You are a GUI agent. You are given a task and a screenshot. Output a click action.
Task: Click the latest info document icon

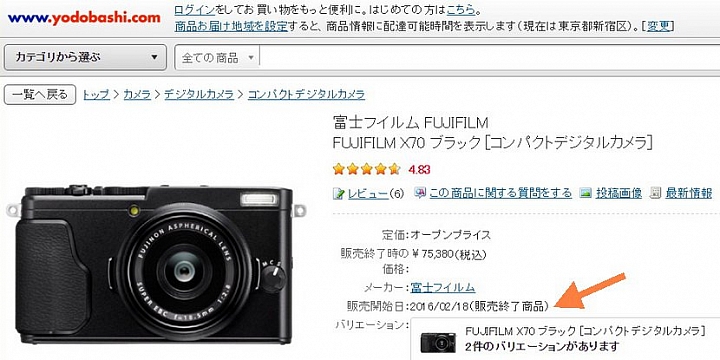click(x=655, y=193)
